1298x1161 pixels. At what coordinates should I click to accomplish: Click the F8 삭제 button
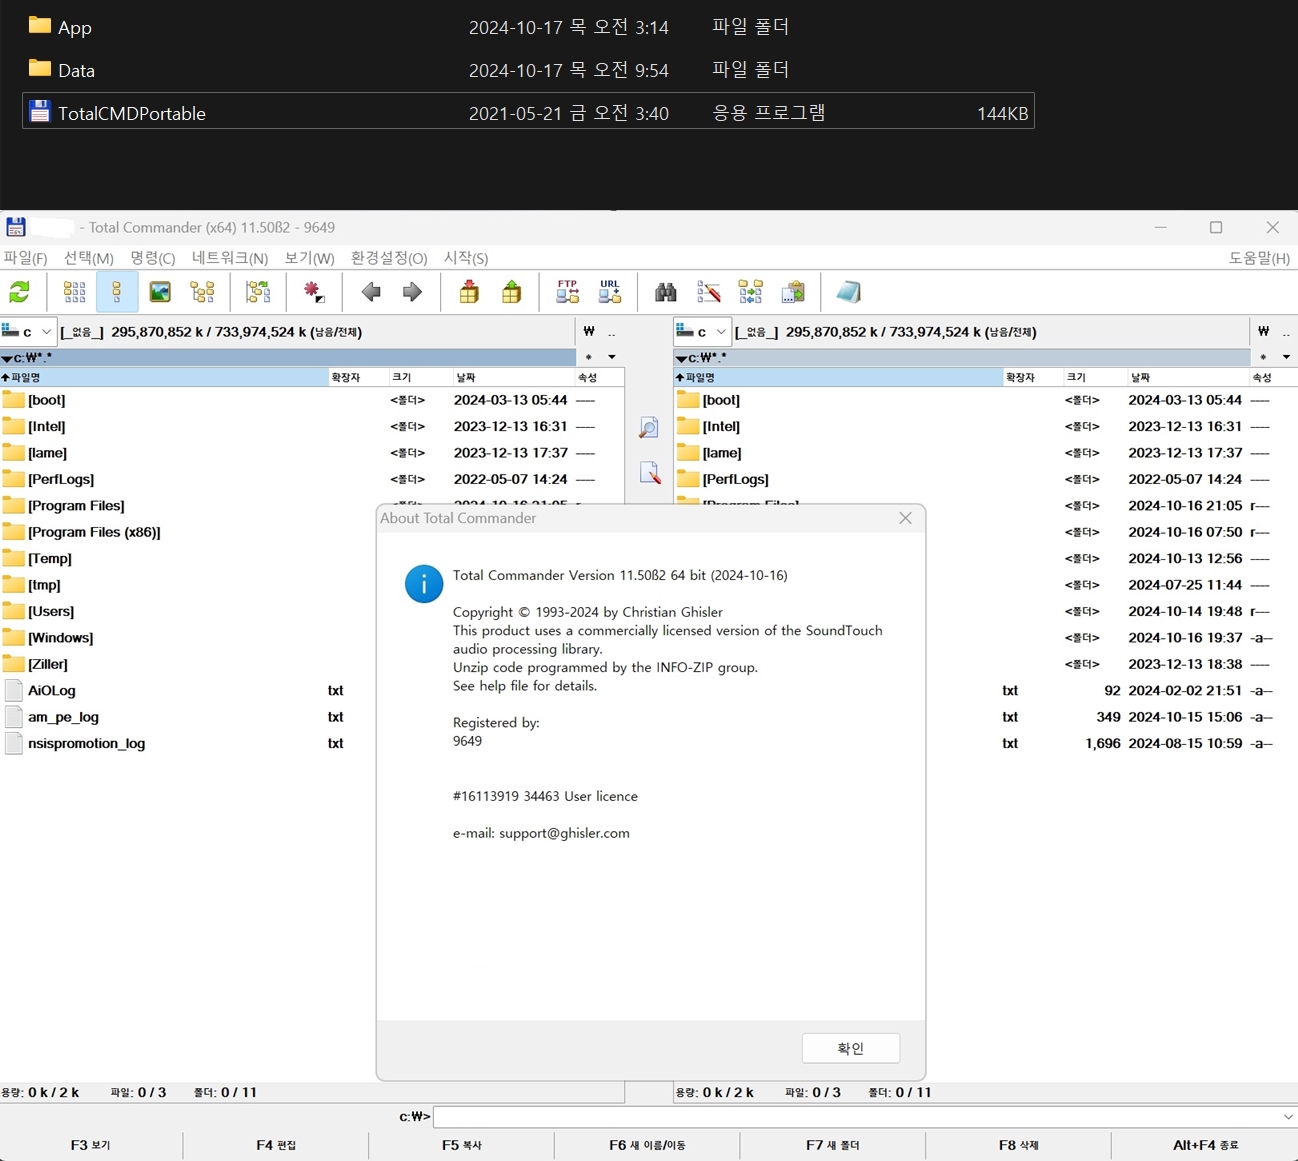click(1019, 1145)
